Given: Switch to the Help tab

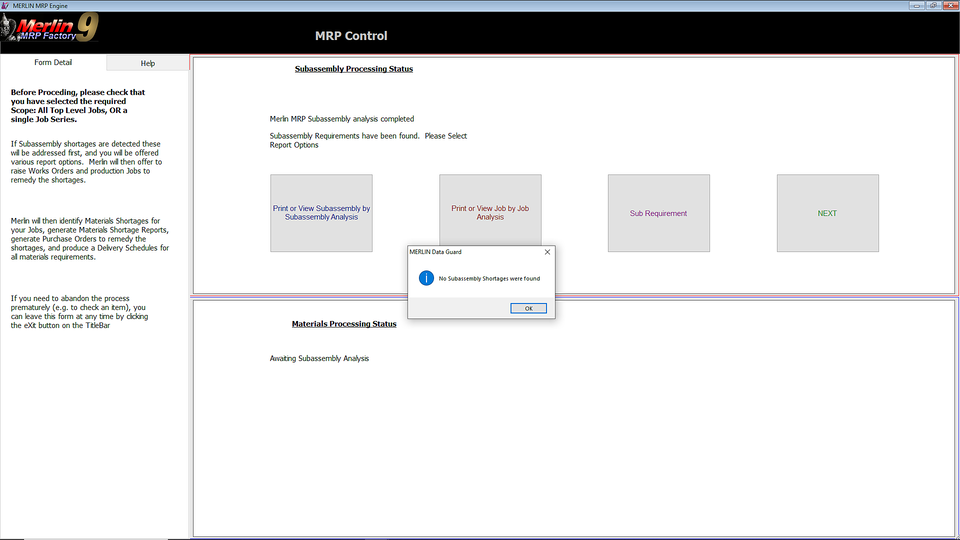Looking at the screenshot, I should click(148, 63).
